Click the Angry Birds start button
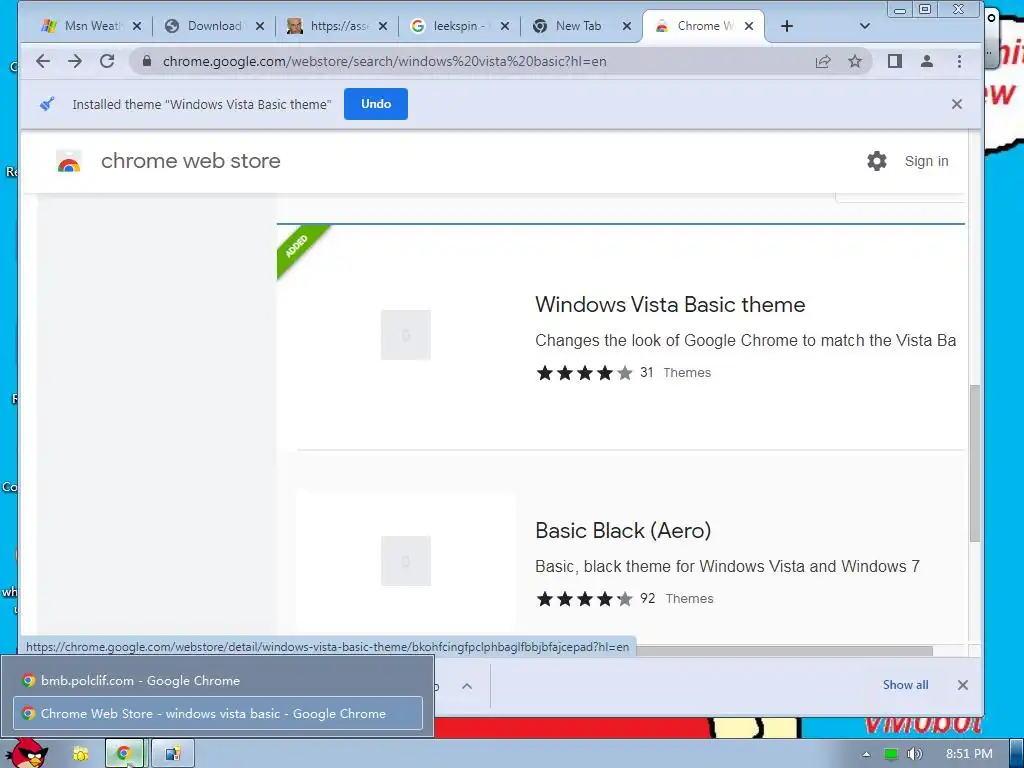Screen dimensions: 1024x768 click(x=26, y=753)
